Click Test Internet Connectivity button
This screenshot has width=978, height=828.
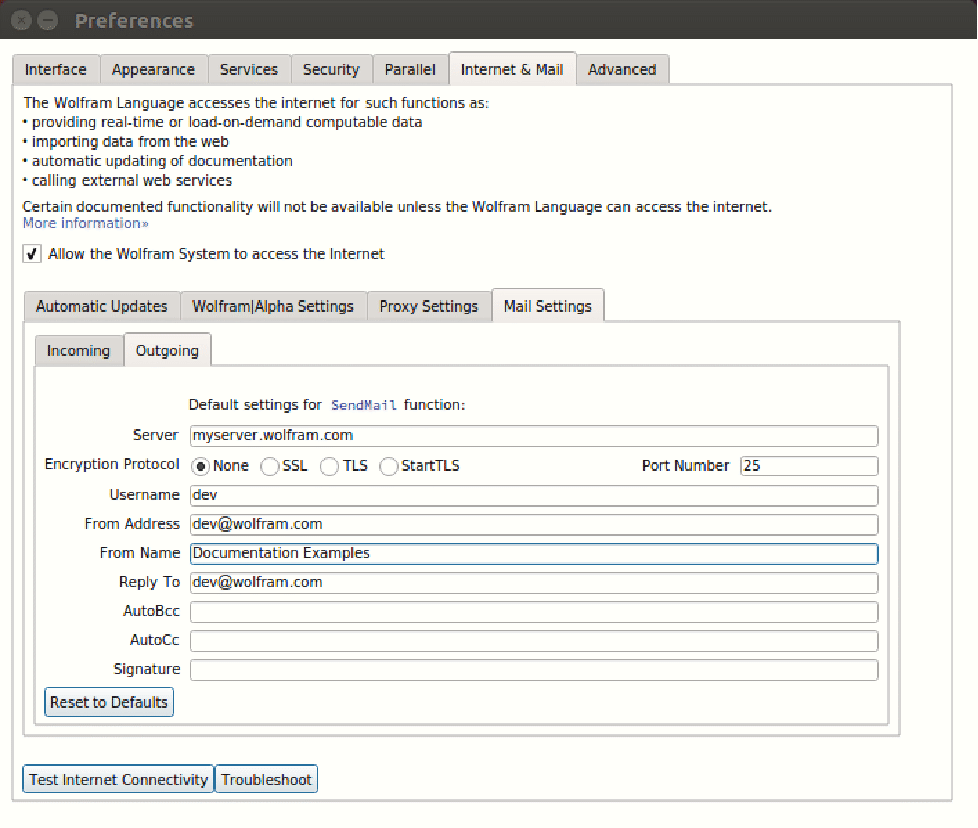pos(118,780)
